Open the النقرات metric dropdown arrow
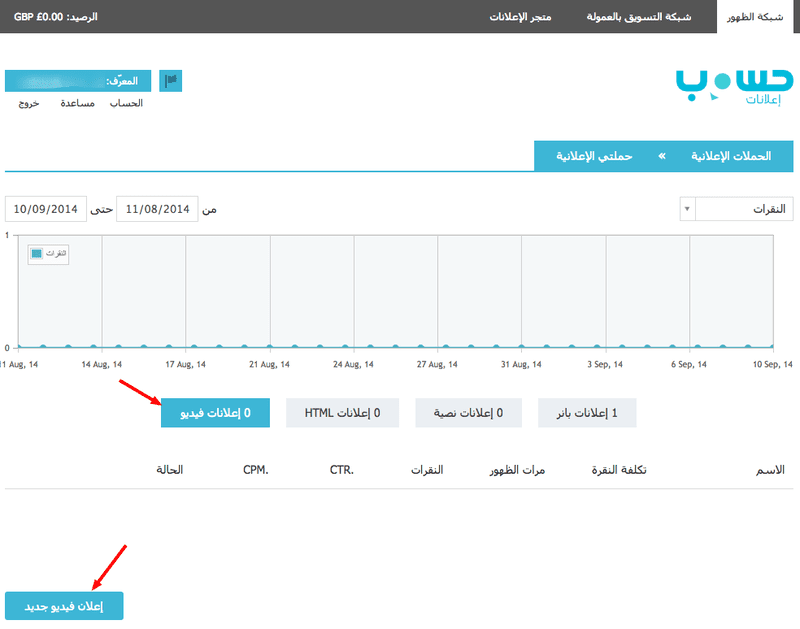The width and height of the screenshot is (800, 629). click(x=687, y=209)
